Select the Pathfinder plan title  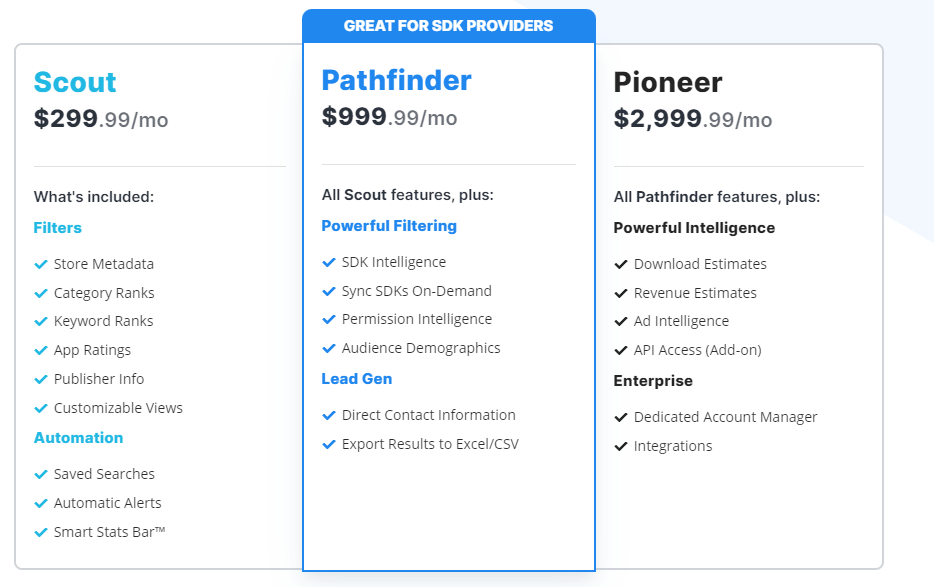click(396, 80)
